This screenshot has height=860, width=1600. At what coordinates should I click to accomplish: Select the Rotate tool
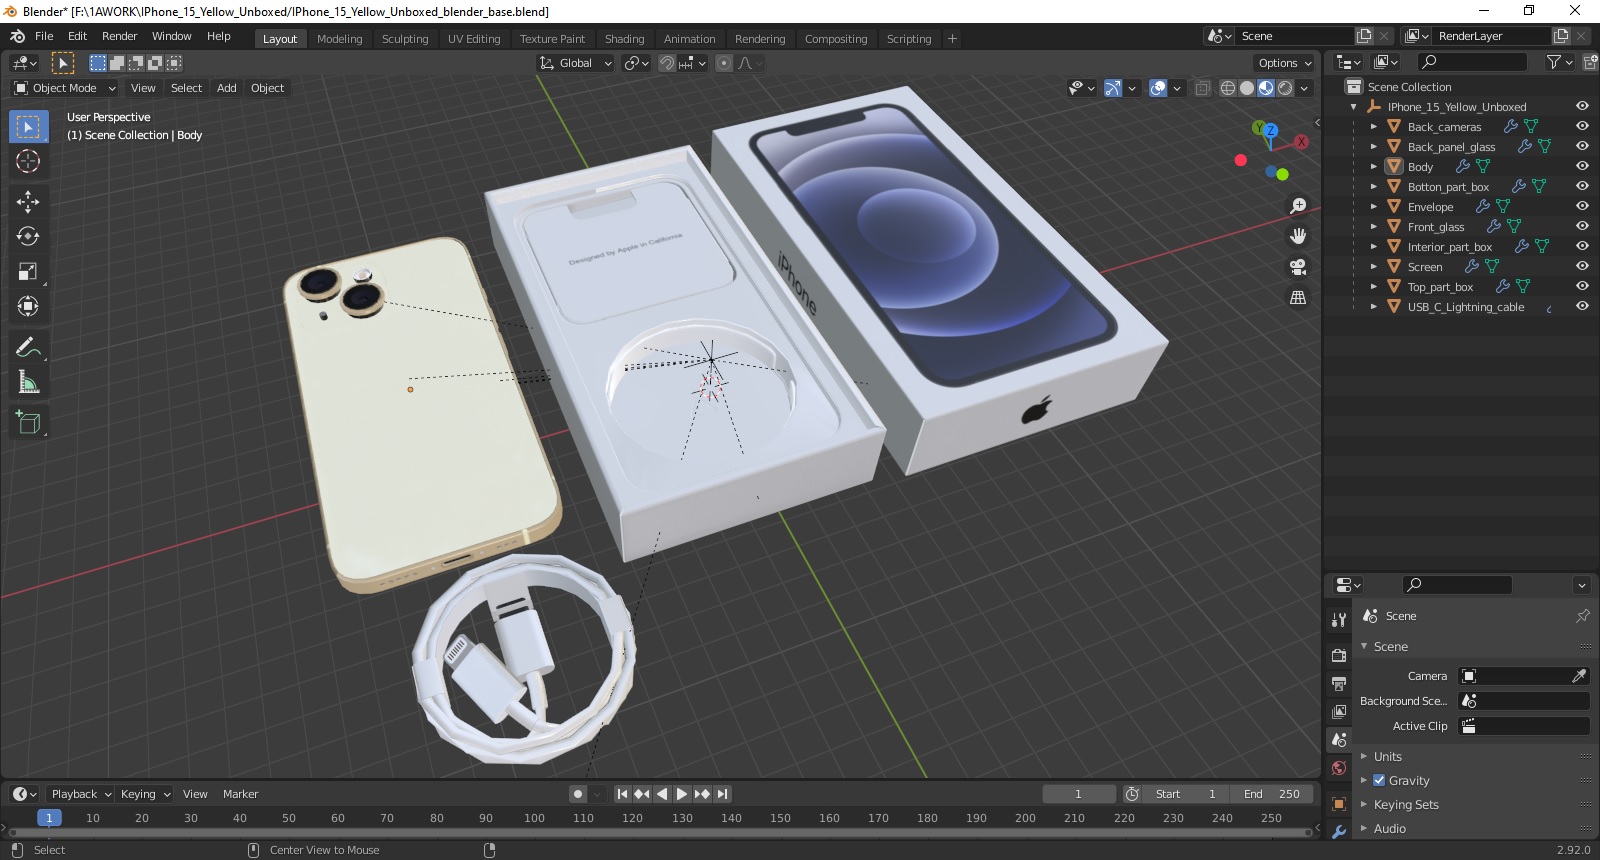tap(28, 237)
